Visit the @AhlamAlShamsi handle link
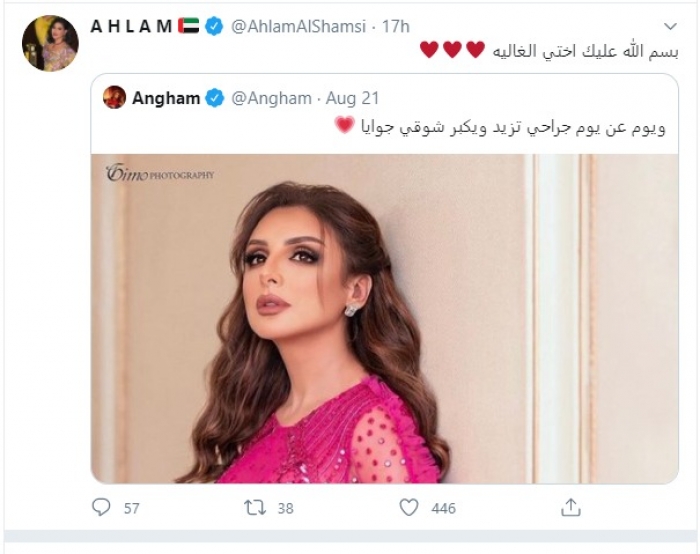Screen dimensions: 700x554 [x=298, y=26]
